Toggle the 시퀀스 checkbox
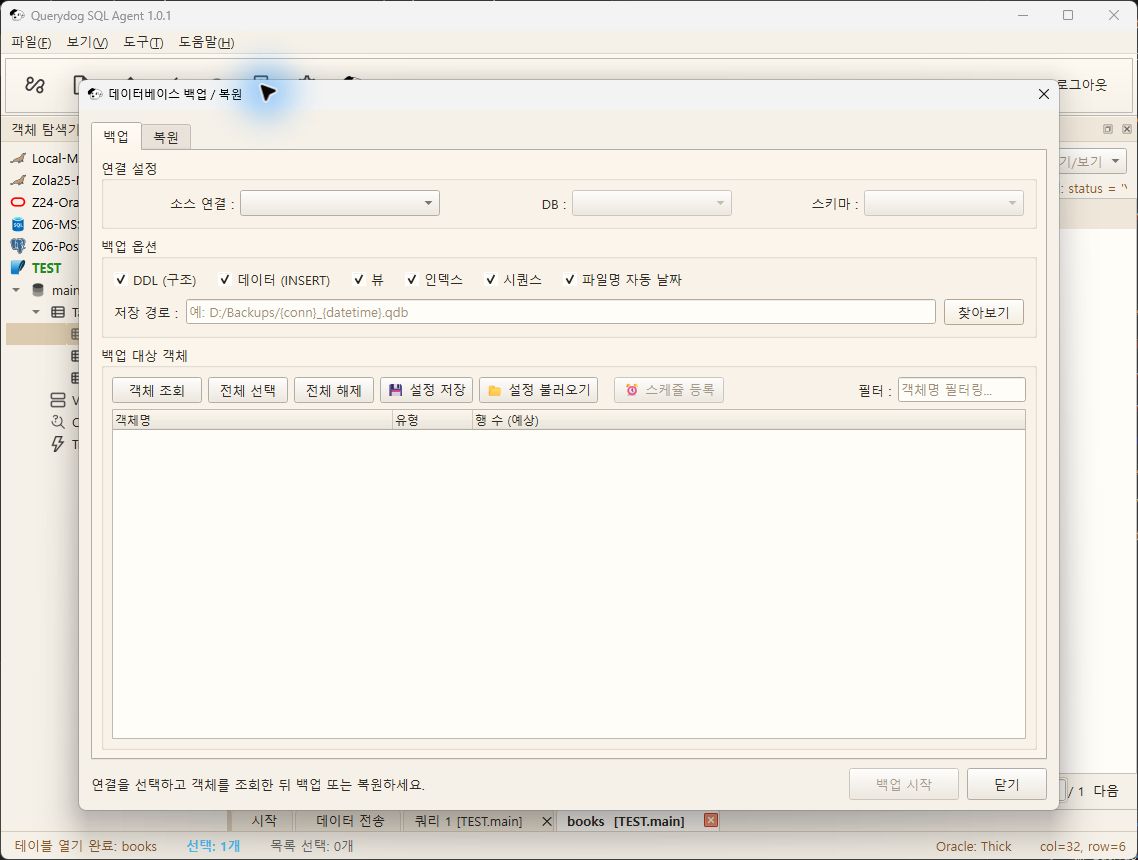 click(x=491, y=279)
